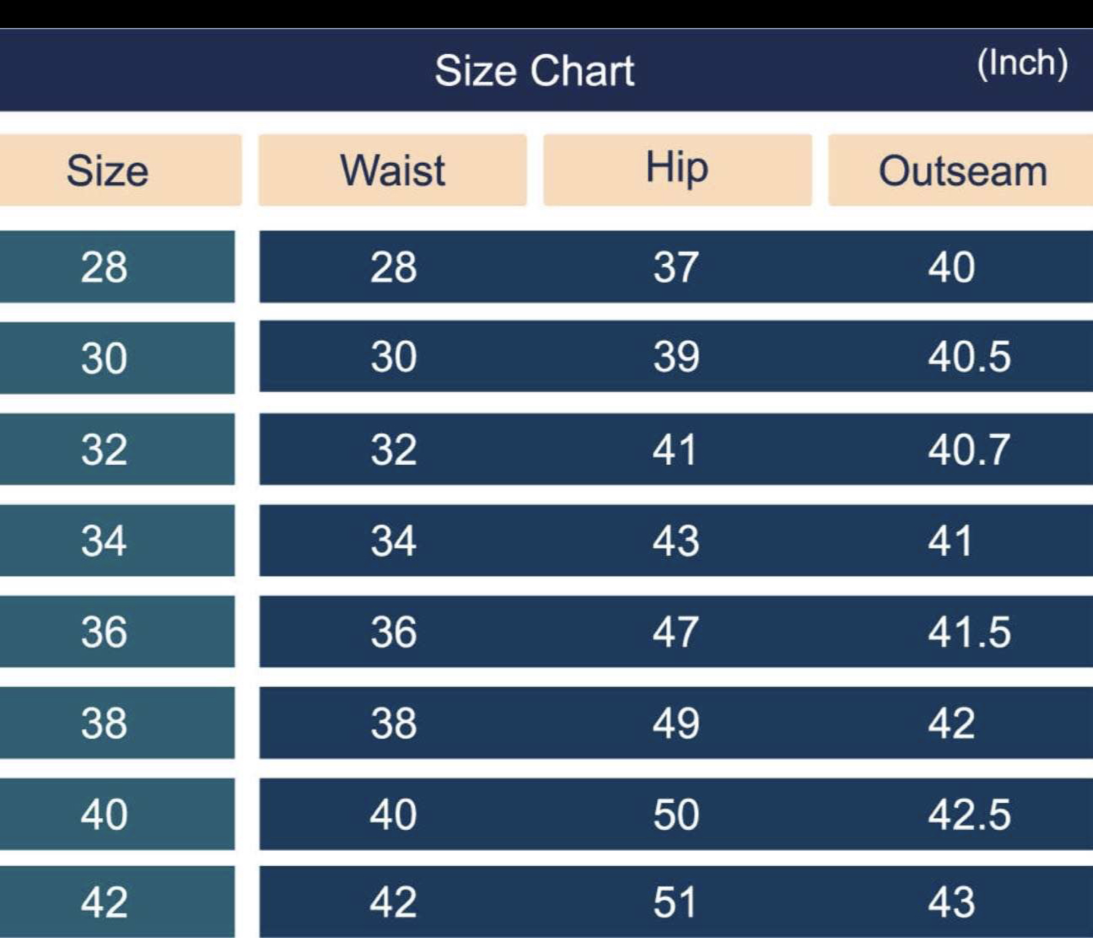The height and width of the screenshot is (938, 1093).
Task: Click size 38 in Size column
Action: [104, 723]
